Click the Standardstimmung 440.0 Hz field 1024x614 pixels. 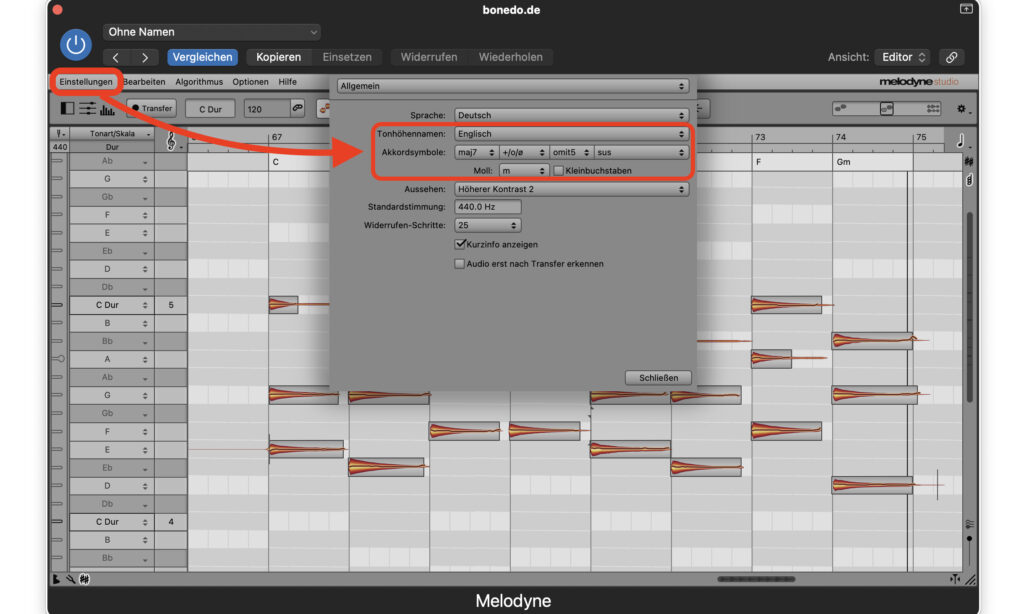click(488, 206)
